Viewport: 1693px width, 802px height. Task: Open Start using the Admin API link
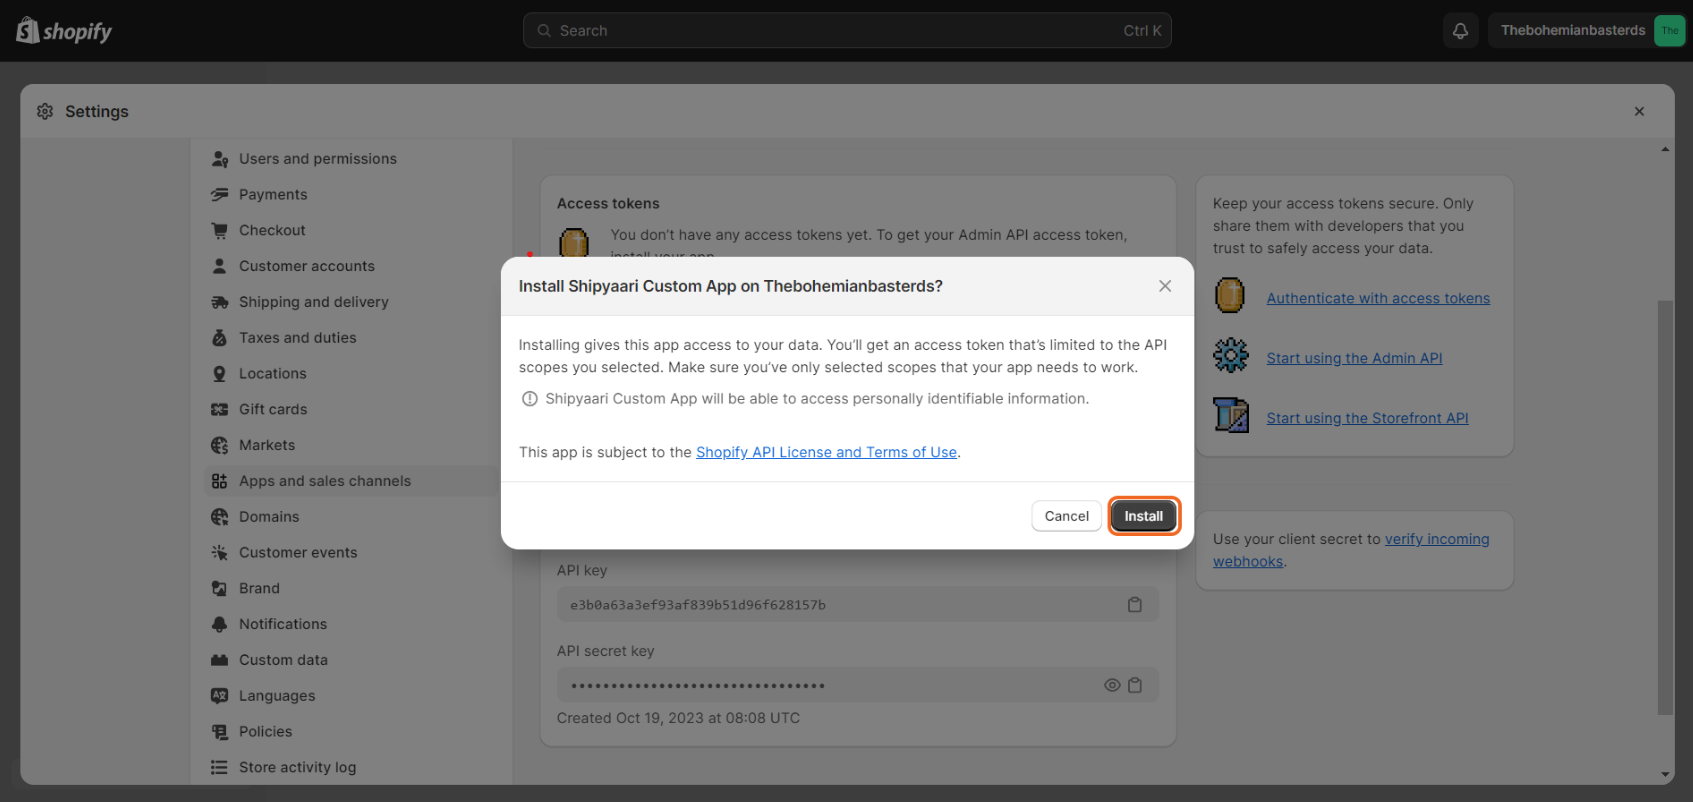[1354, 358]
